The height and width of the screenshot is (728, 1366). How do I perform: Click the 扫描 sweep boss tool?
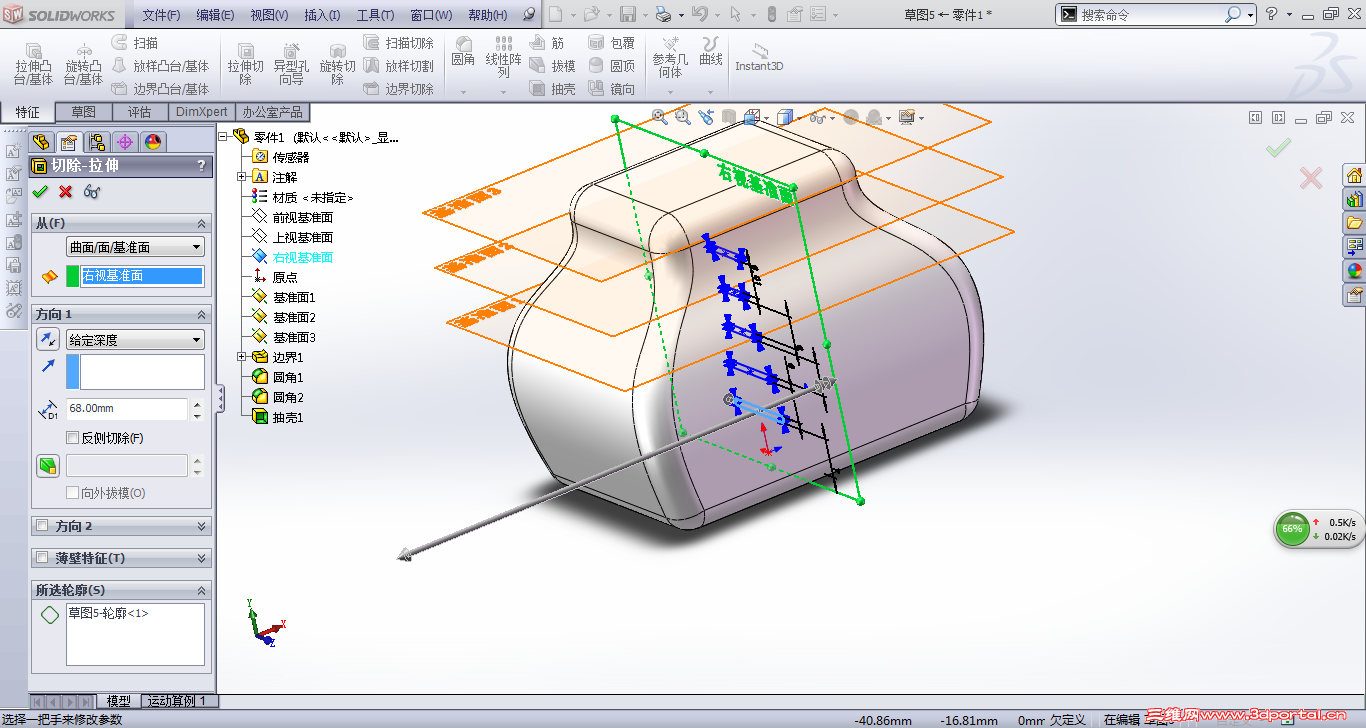point(135,43)
